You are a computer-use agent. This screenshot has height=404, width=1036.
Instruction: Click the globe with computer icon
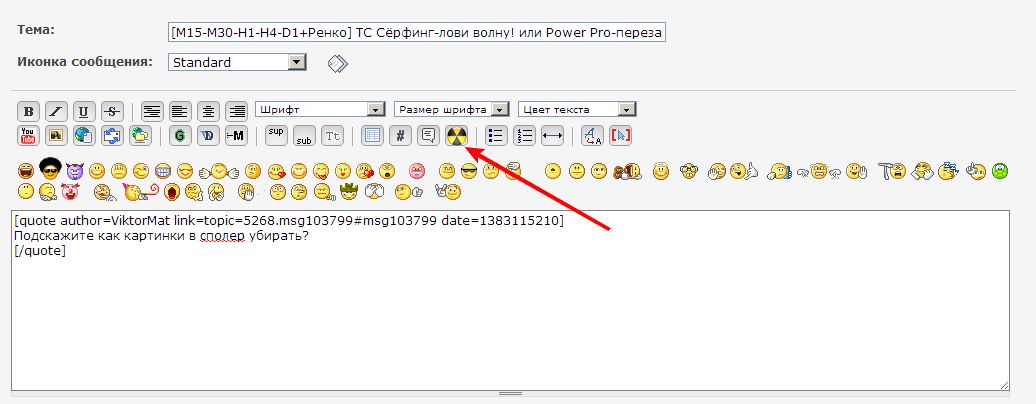141,136
